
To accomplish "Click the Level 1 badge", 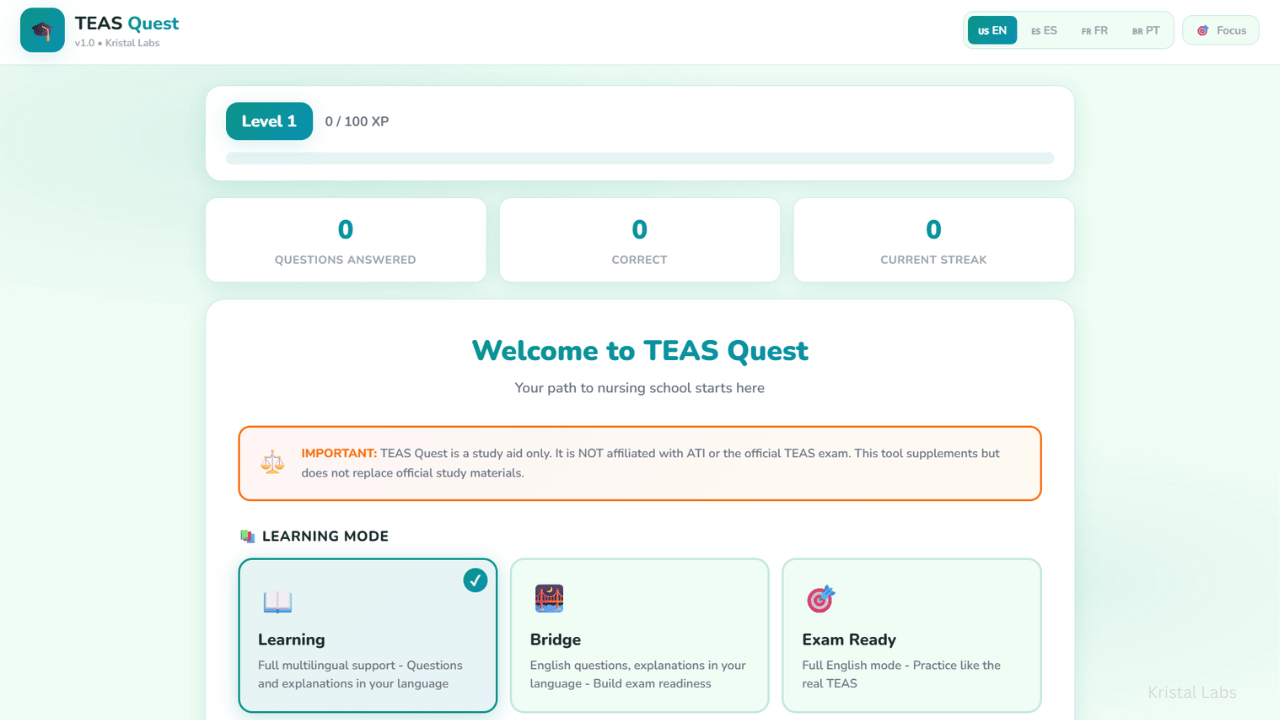I will point(269,121).
